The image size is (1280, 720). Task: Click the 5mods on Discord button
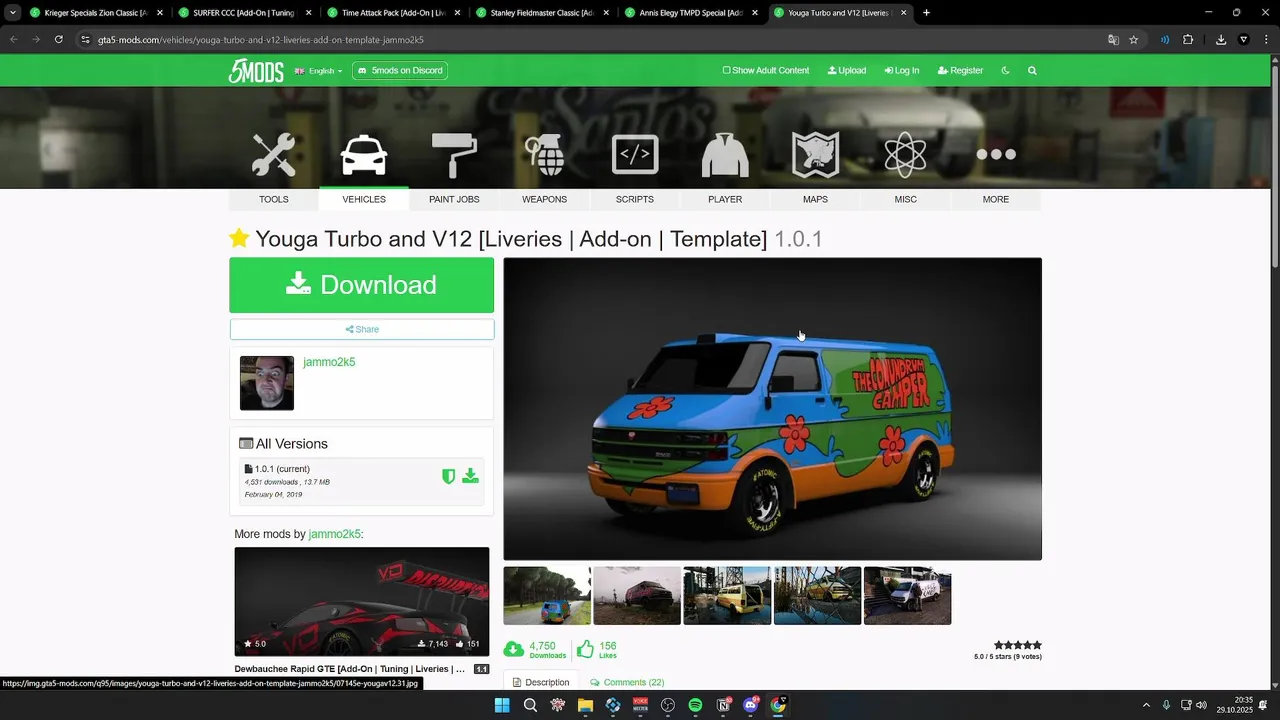coord(400,71)
